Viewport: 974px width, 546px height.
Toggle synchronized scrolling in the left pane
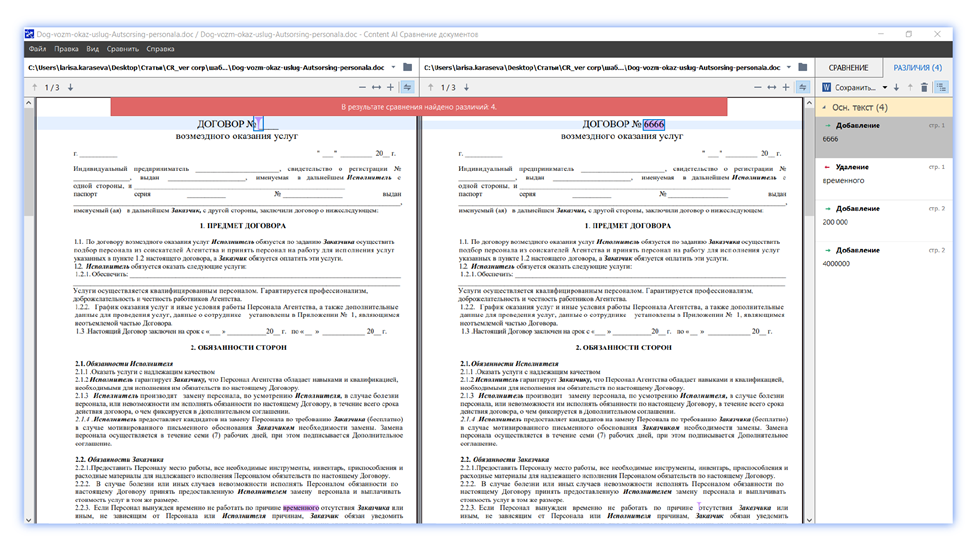[x=407, y=88]
